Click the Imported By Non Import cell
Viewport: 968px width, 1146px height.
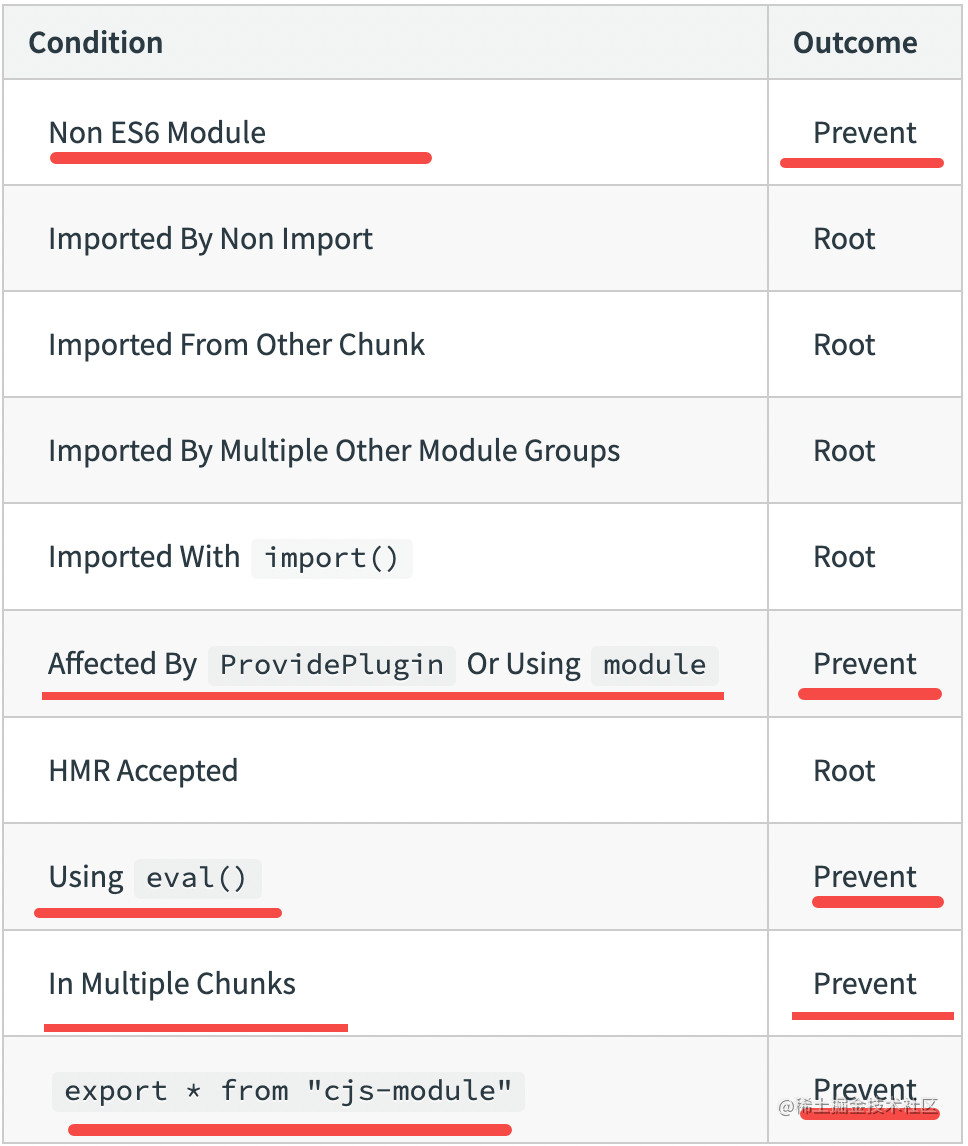pyautogui.click(x=210, y=239)
